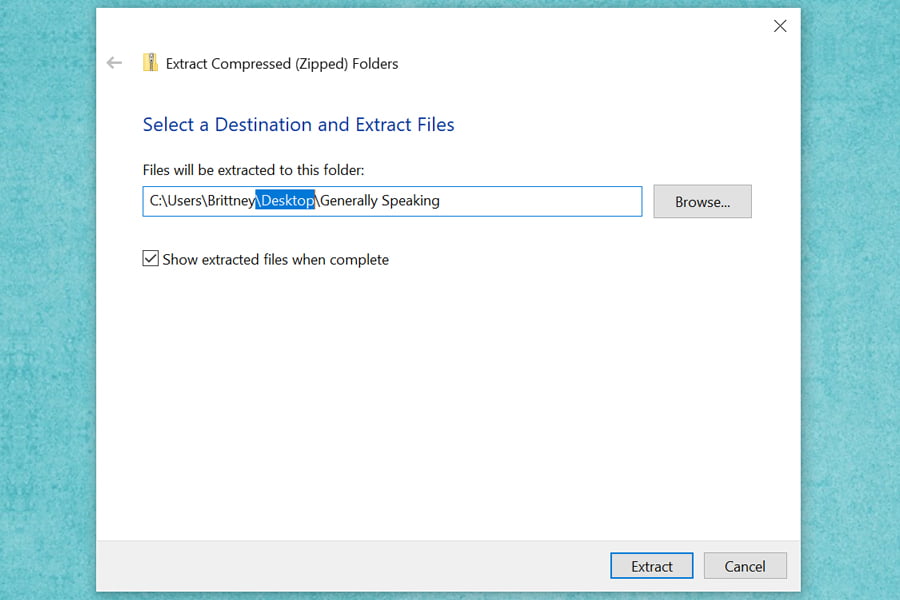Screen dimensions: 900x600
Task: Click the "Show extracted files when complete" label
Action: point(276,260)
